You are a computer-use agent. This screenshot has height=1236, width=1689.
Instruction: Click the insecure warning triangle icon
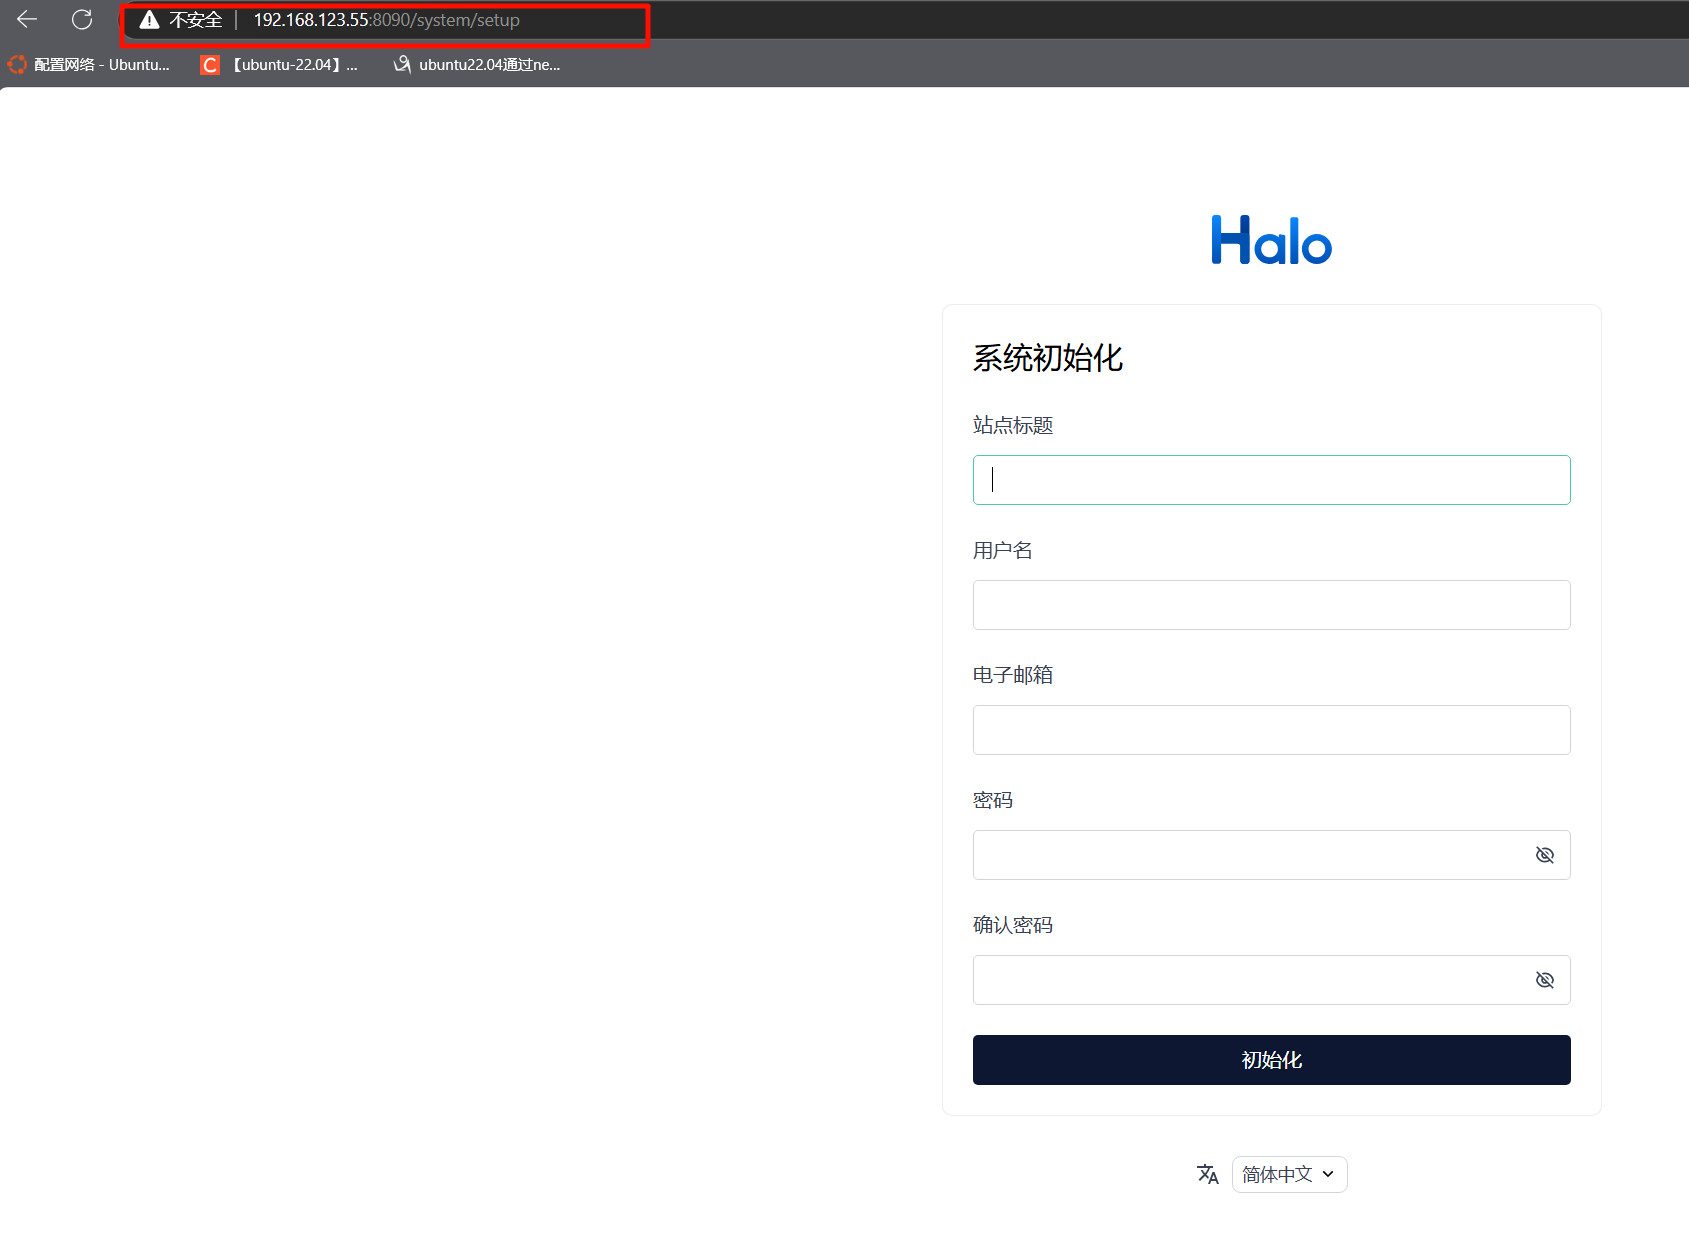pyautogui.click(x=149, y=20)
